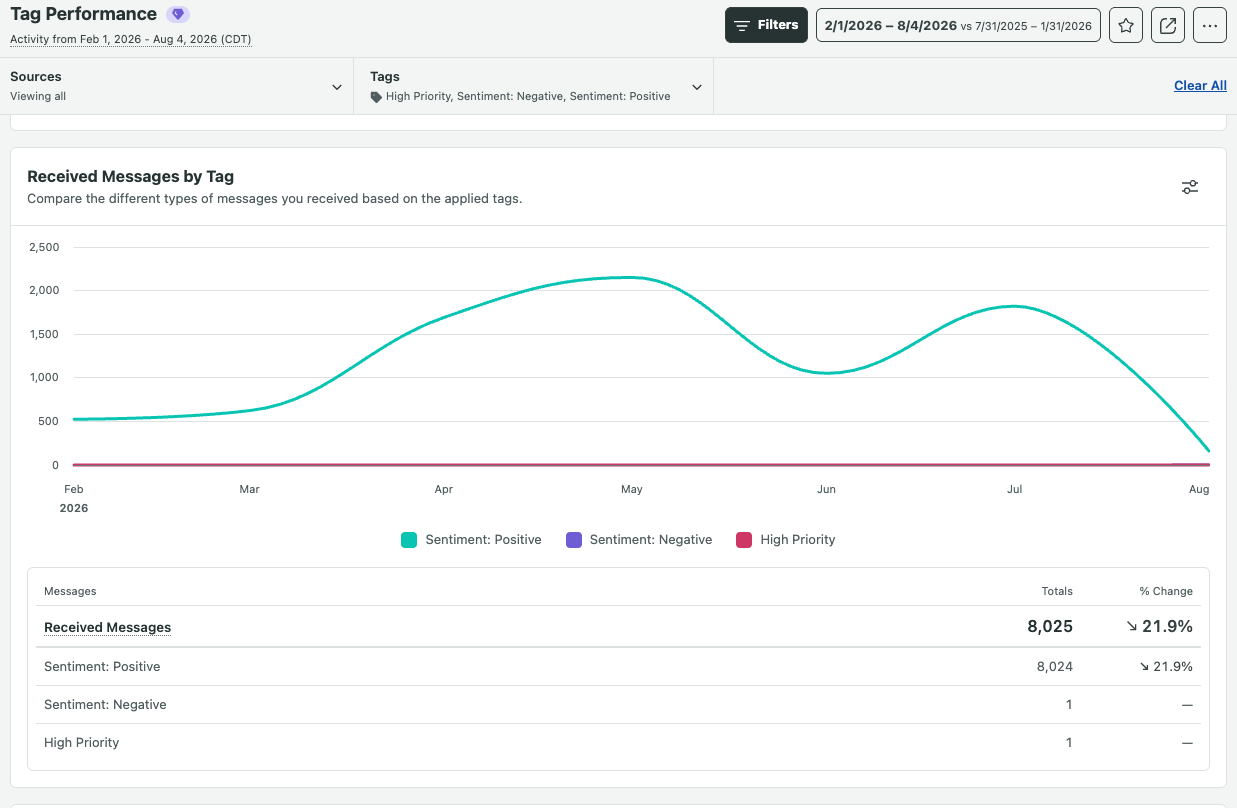Click the down-arrow beside 21.9% total change

pyautogui.click(x=1132, y=627)
